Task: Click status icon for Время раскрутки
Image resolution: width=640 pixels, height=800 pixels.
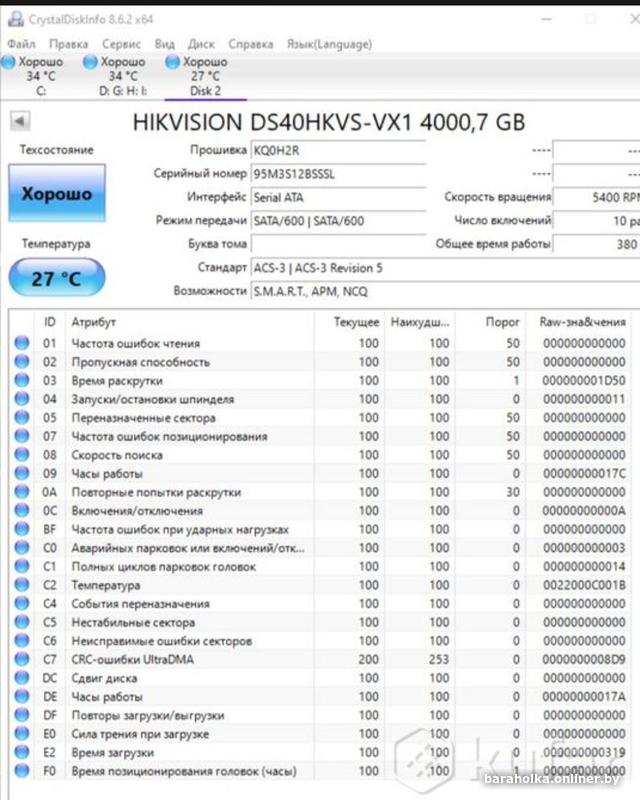Action: (x=22, y=380)
